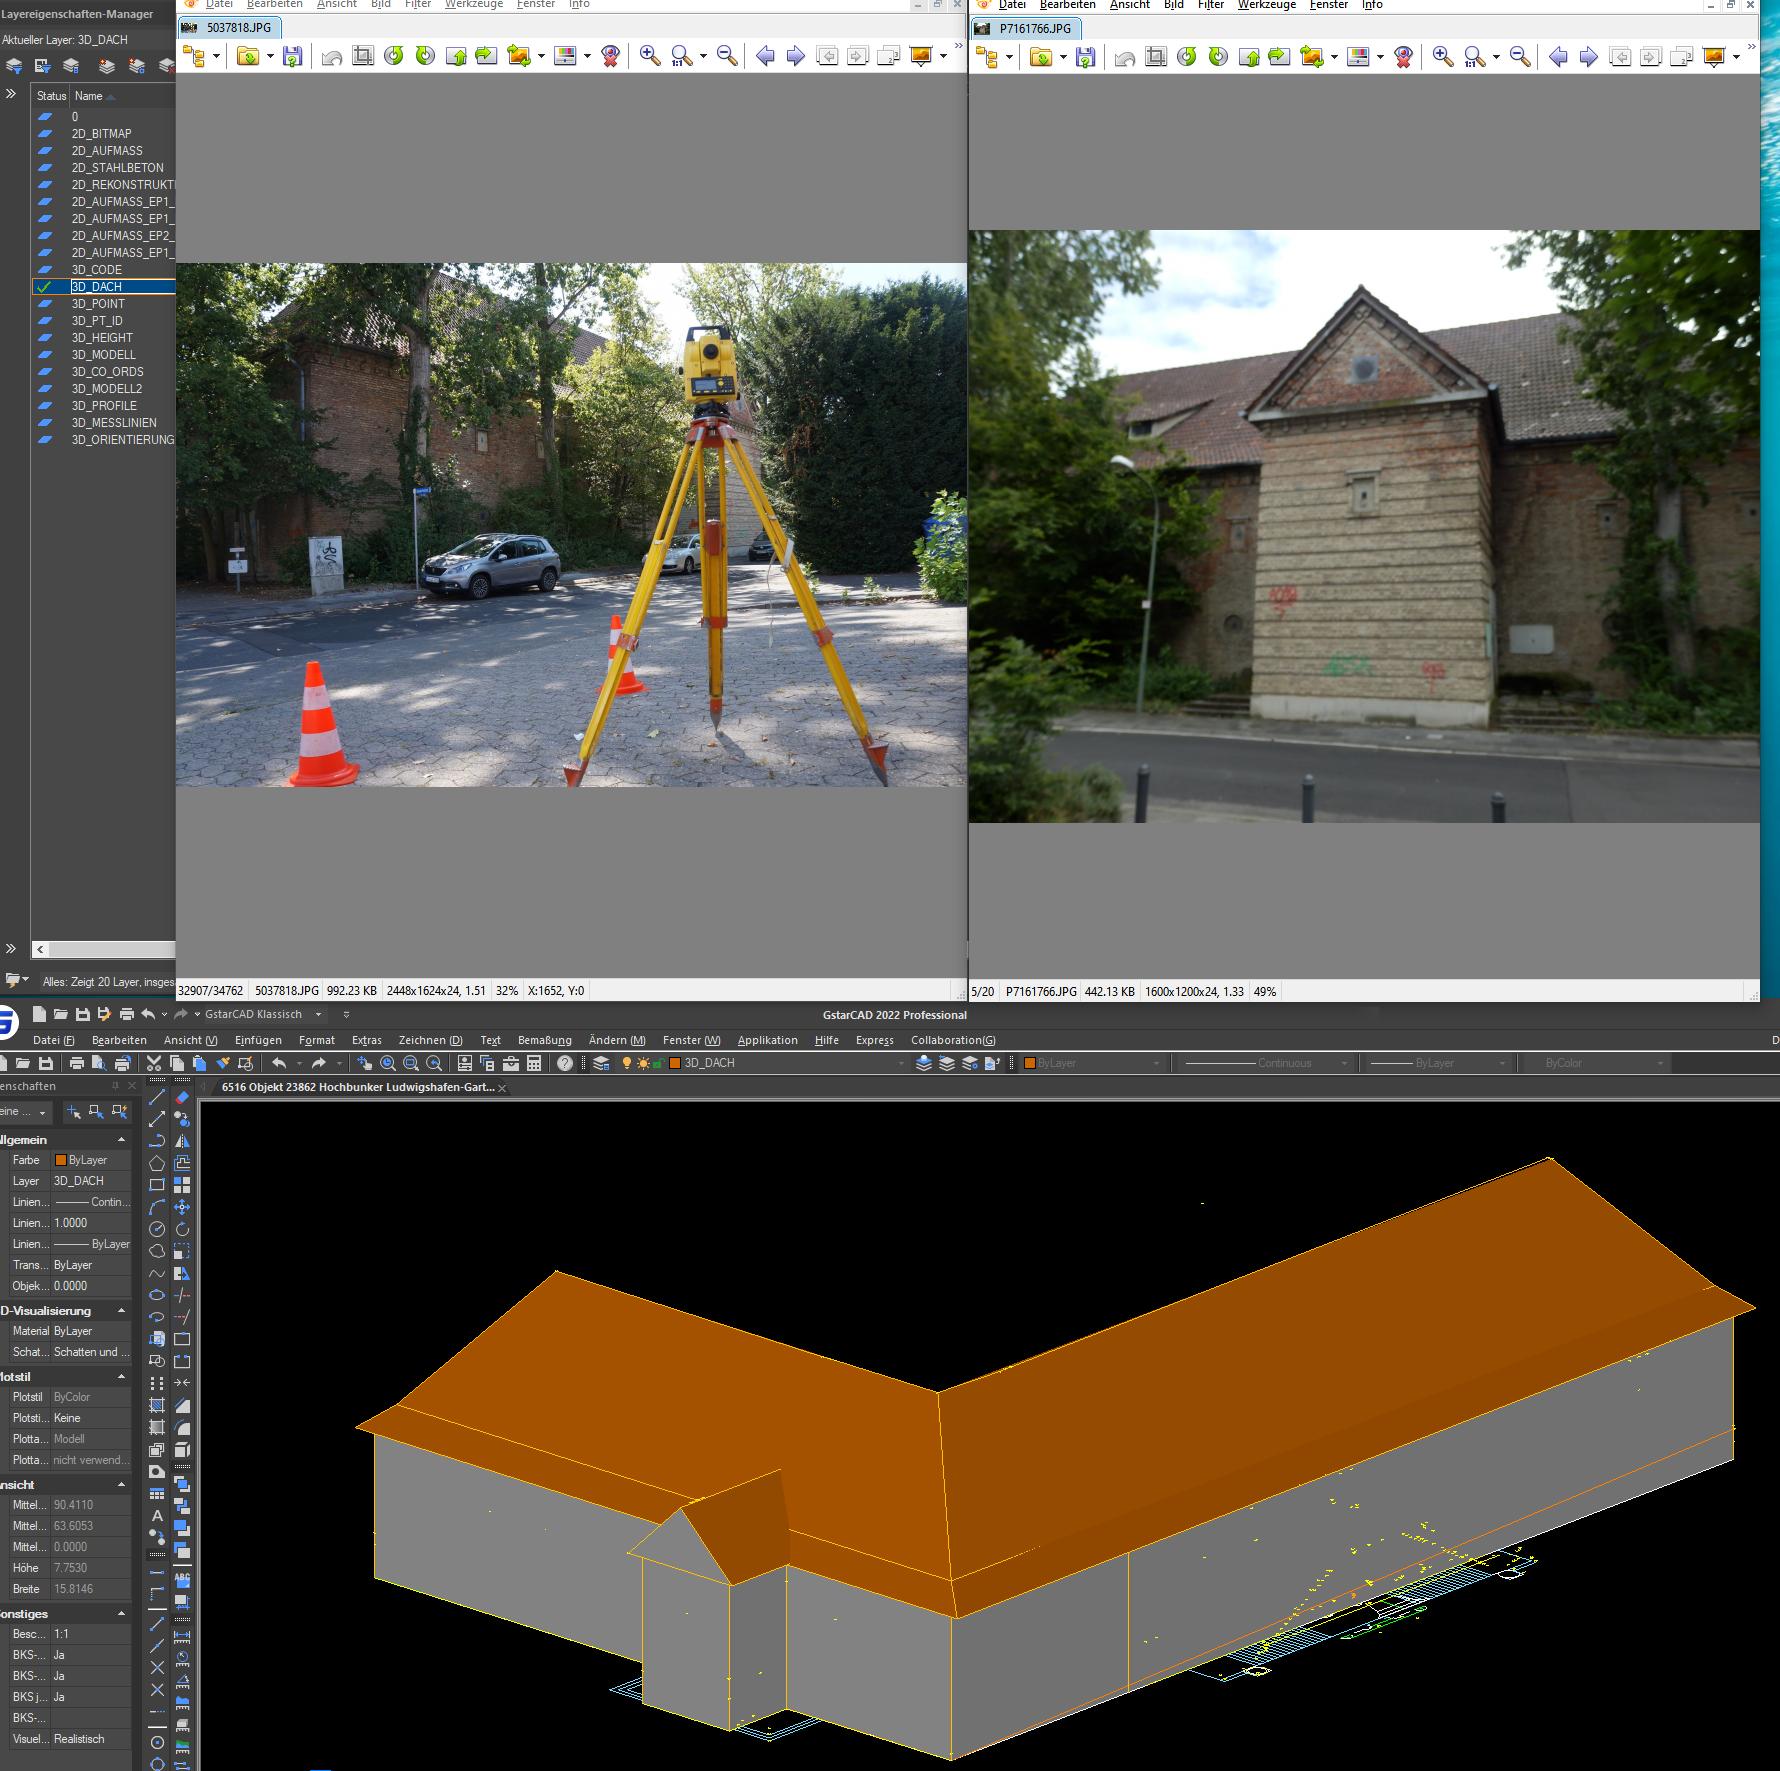Click zoom-in magnifier in P7161766.JPG viewer
Viewport: 1780px width, 1771px height.
click(1442, 57)
